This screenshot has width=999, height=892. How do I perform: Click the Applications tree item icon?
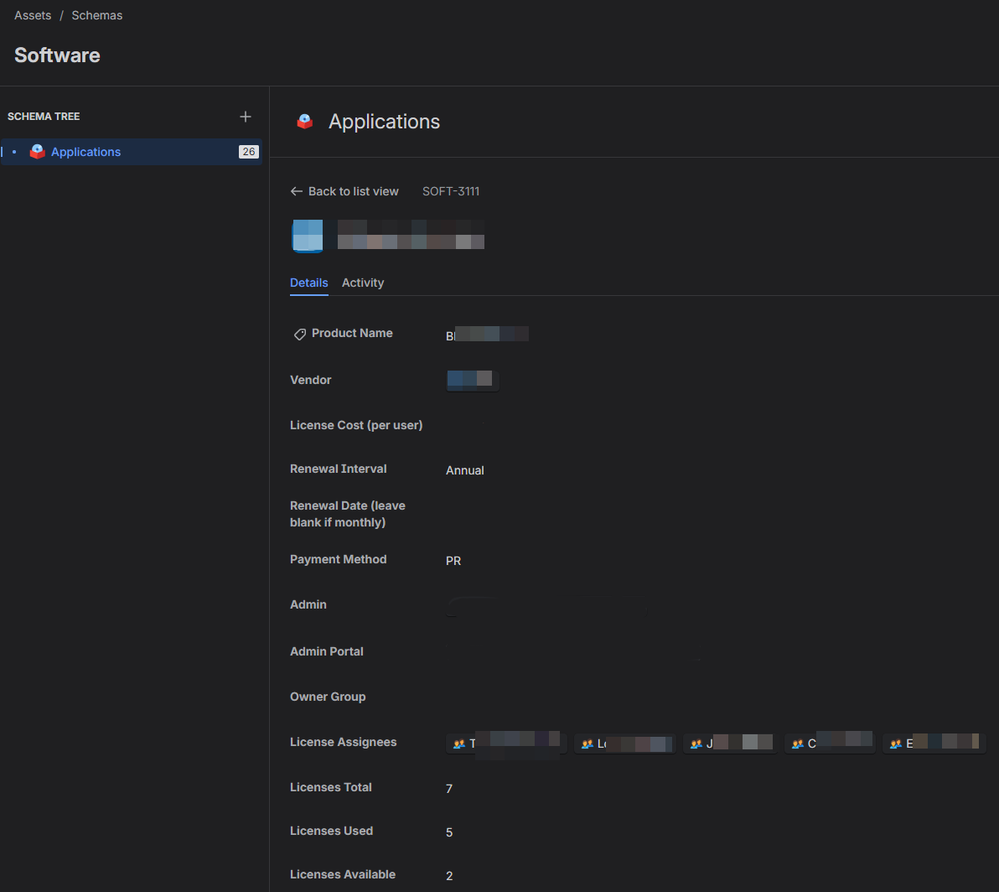click(x=38, y=152)
